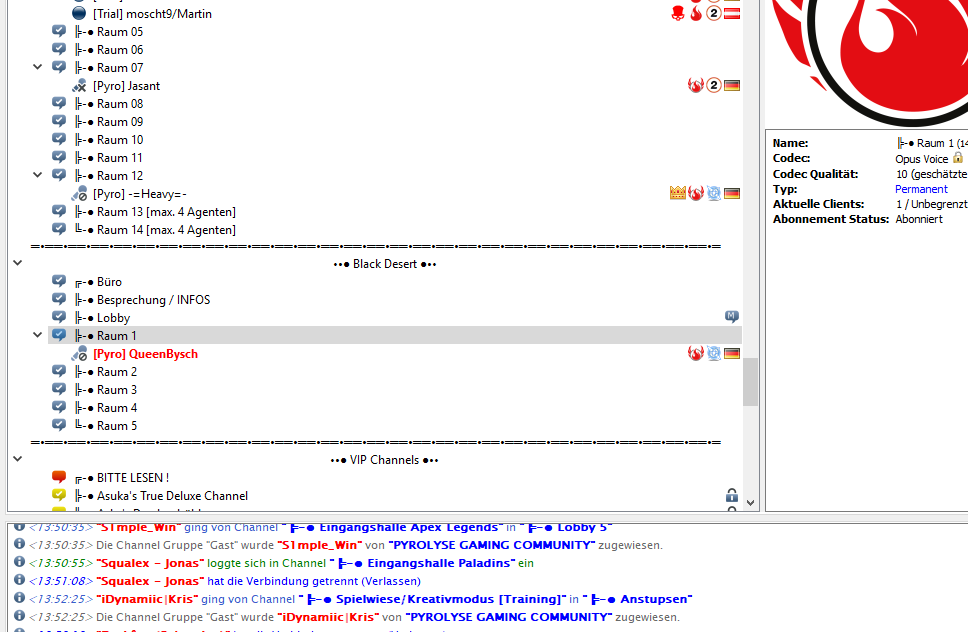
Task: Click the blue badge on the [Pyro] QueenBysch row
Action: [x=714, y=353]
